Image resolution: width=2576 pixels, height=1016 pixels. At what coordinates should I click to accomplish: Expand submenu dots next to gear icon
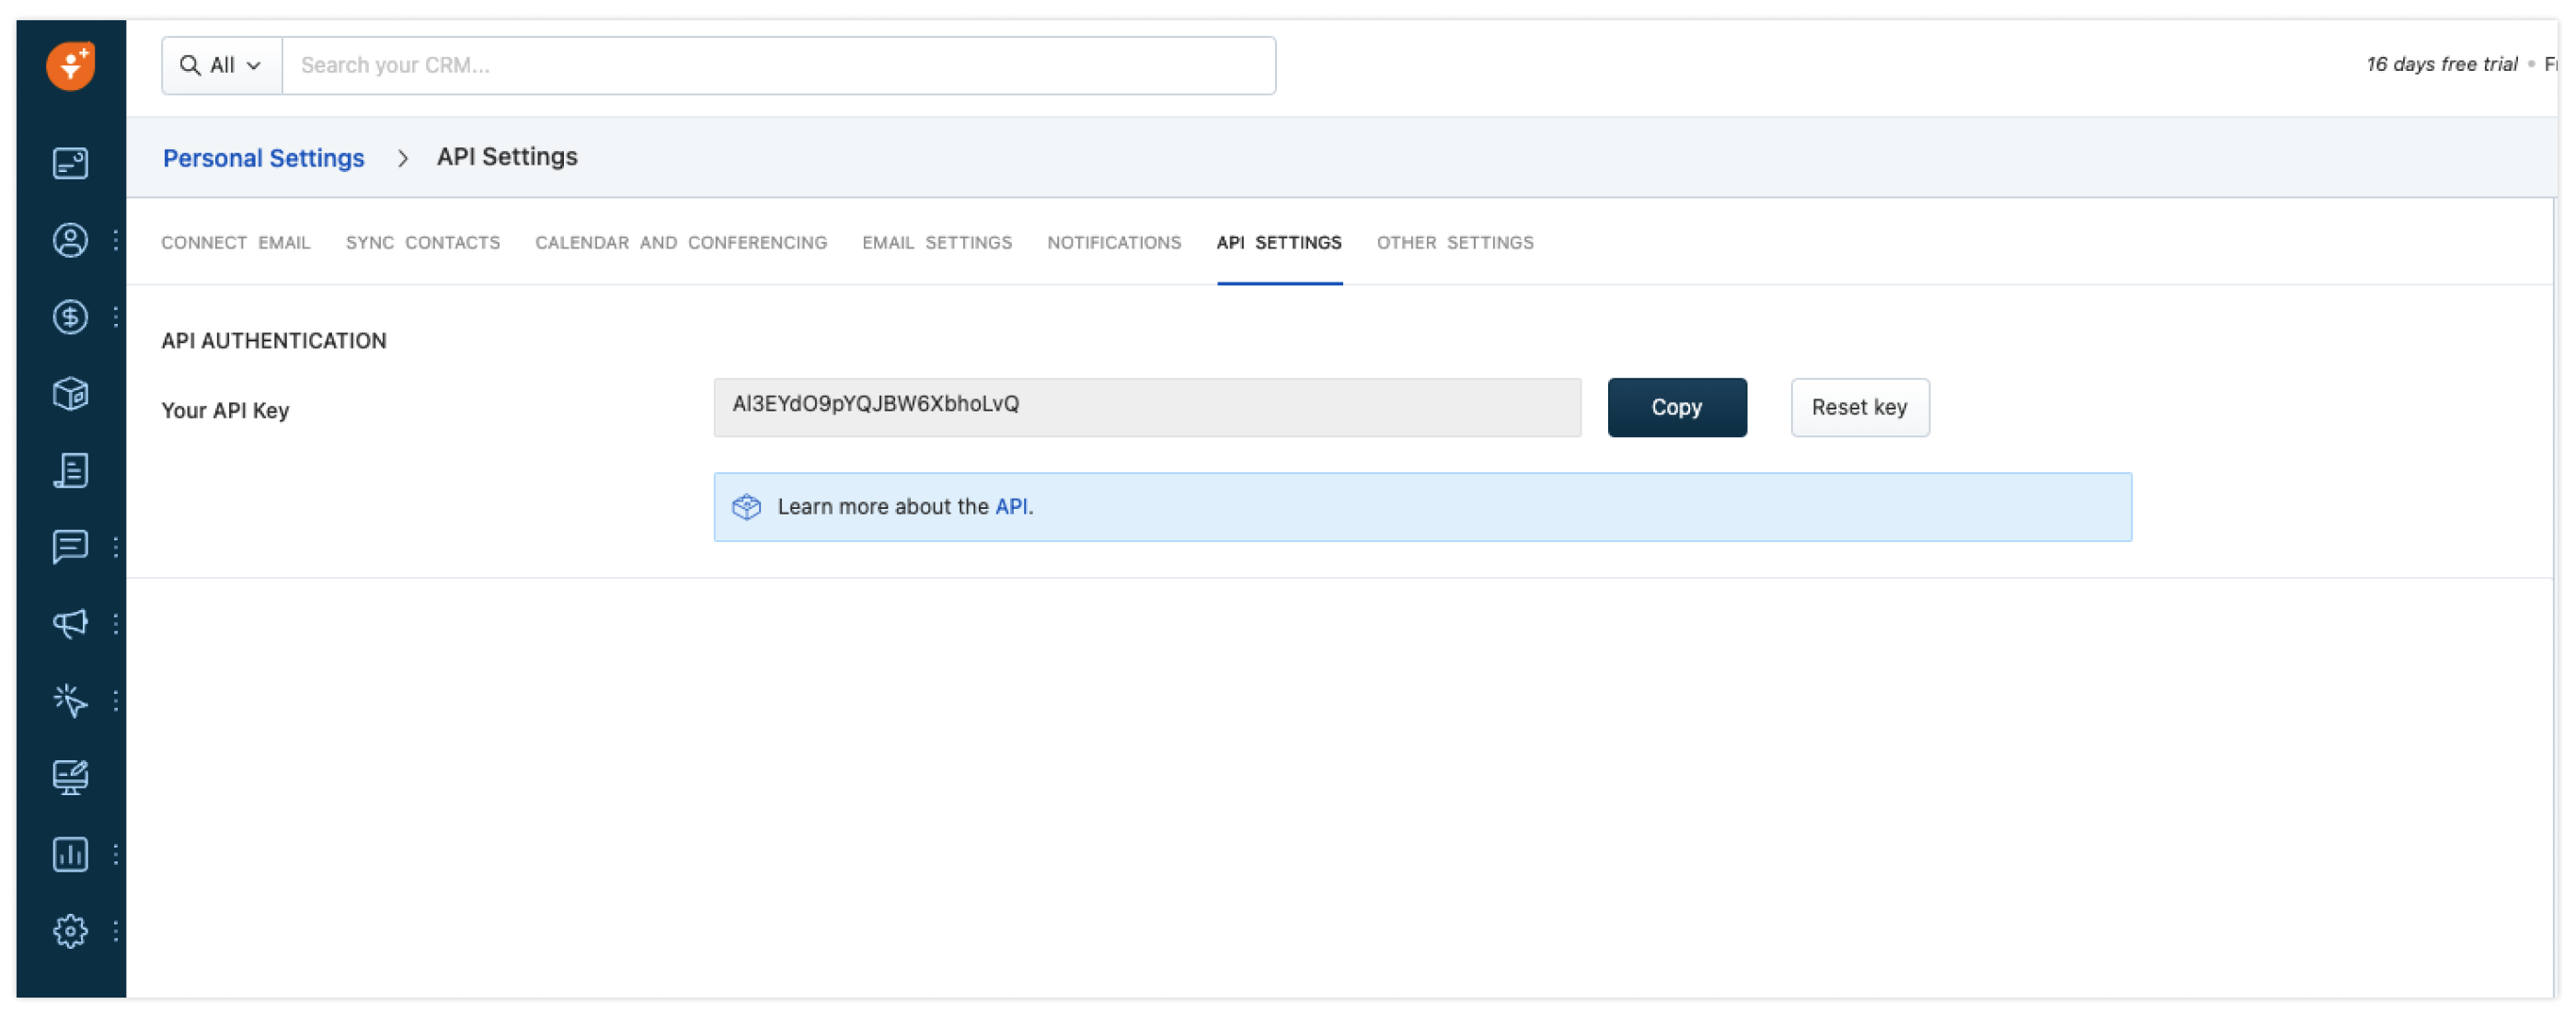(x=116, y=931)
